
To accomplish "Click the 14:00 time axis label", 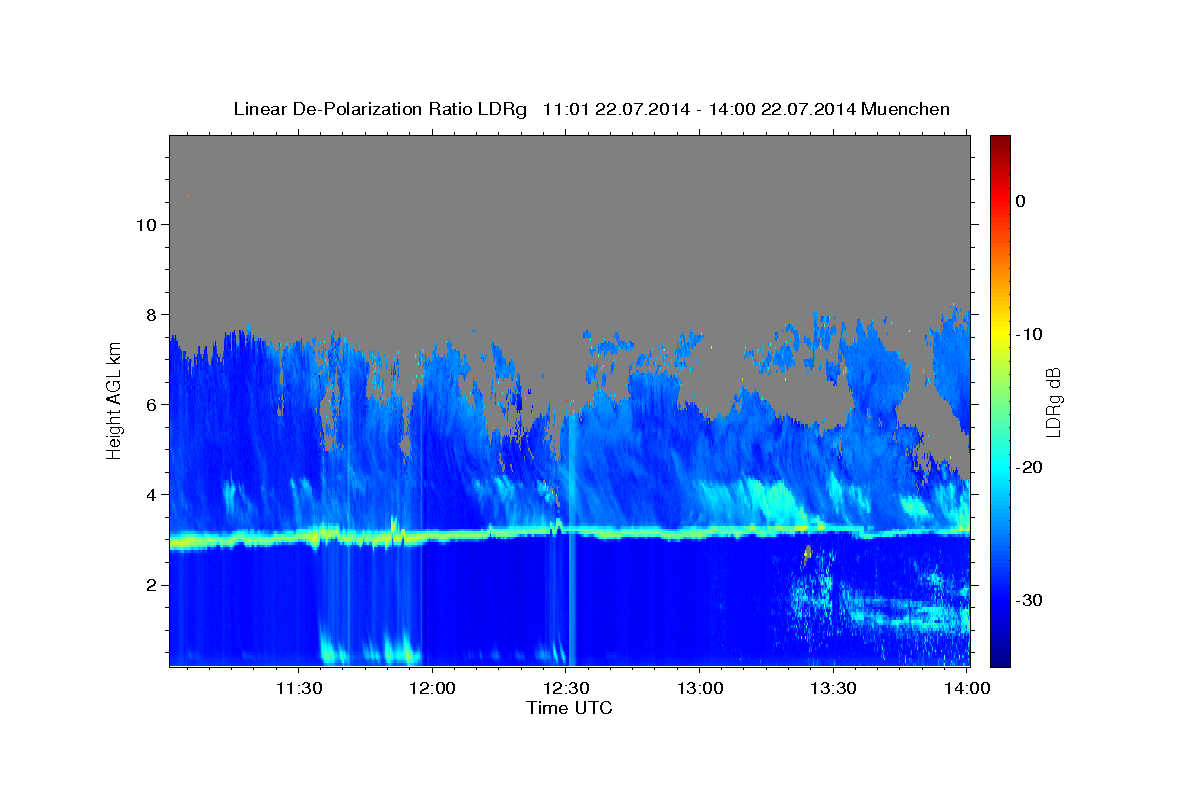I will [x=967, y=688].
